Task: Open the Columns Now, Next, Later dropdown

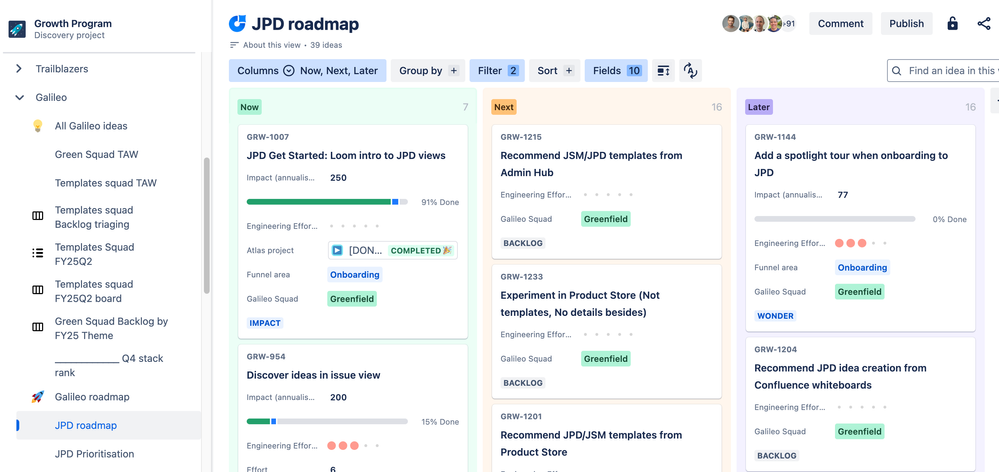Action: tap(308, 71)
